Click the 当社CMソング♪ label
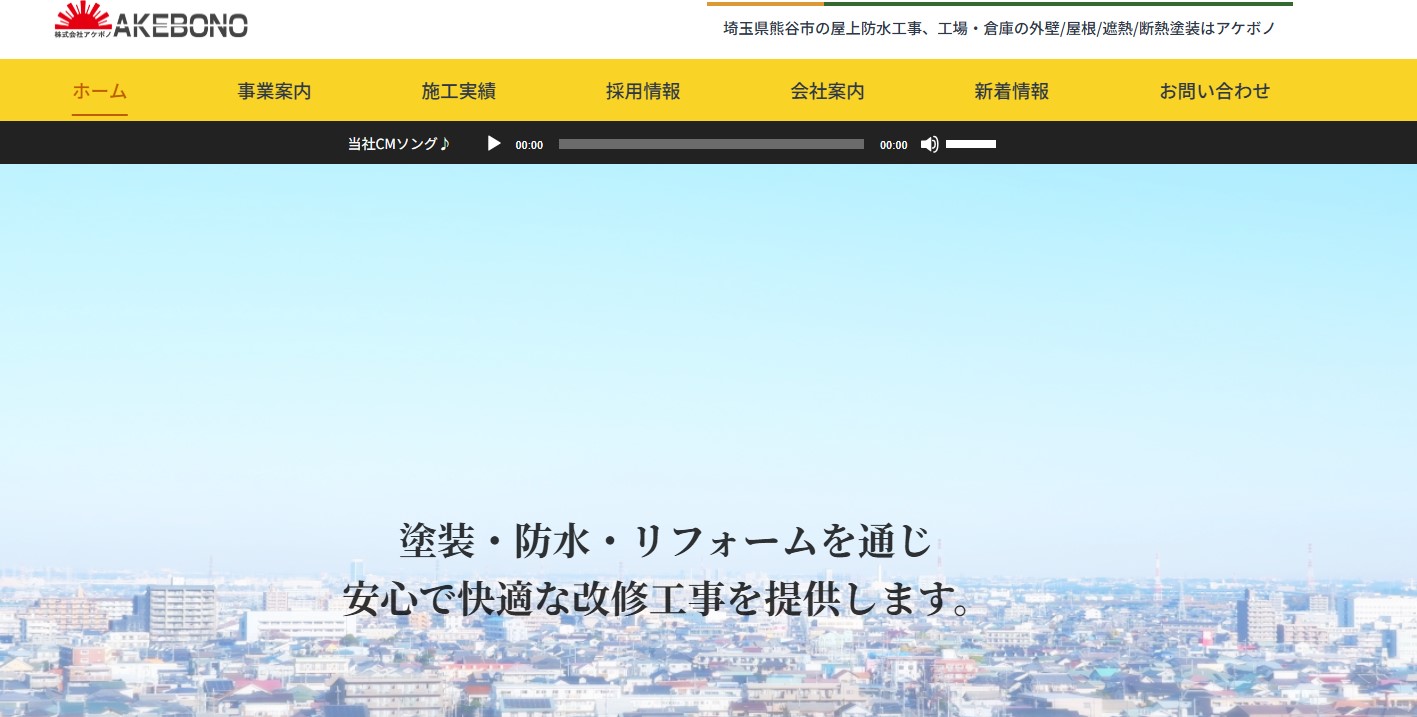This screenshot has height=717, width=1417. point(397,143)
